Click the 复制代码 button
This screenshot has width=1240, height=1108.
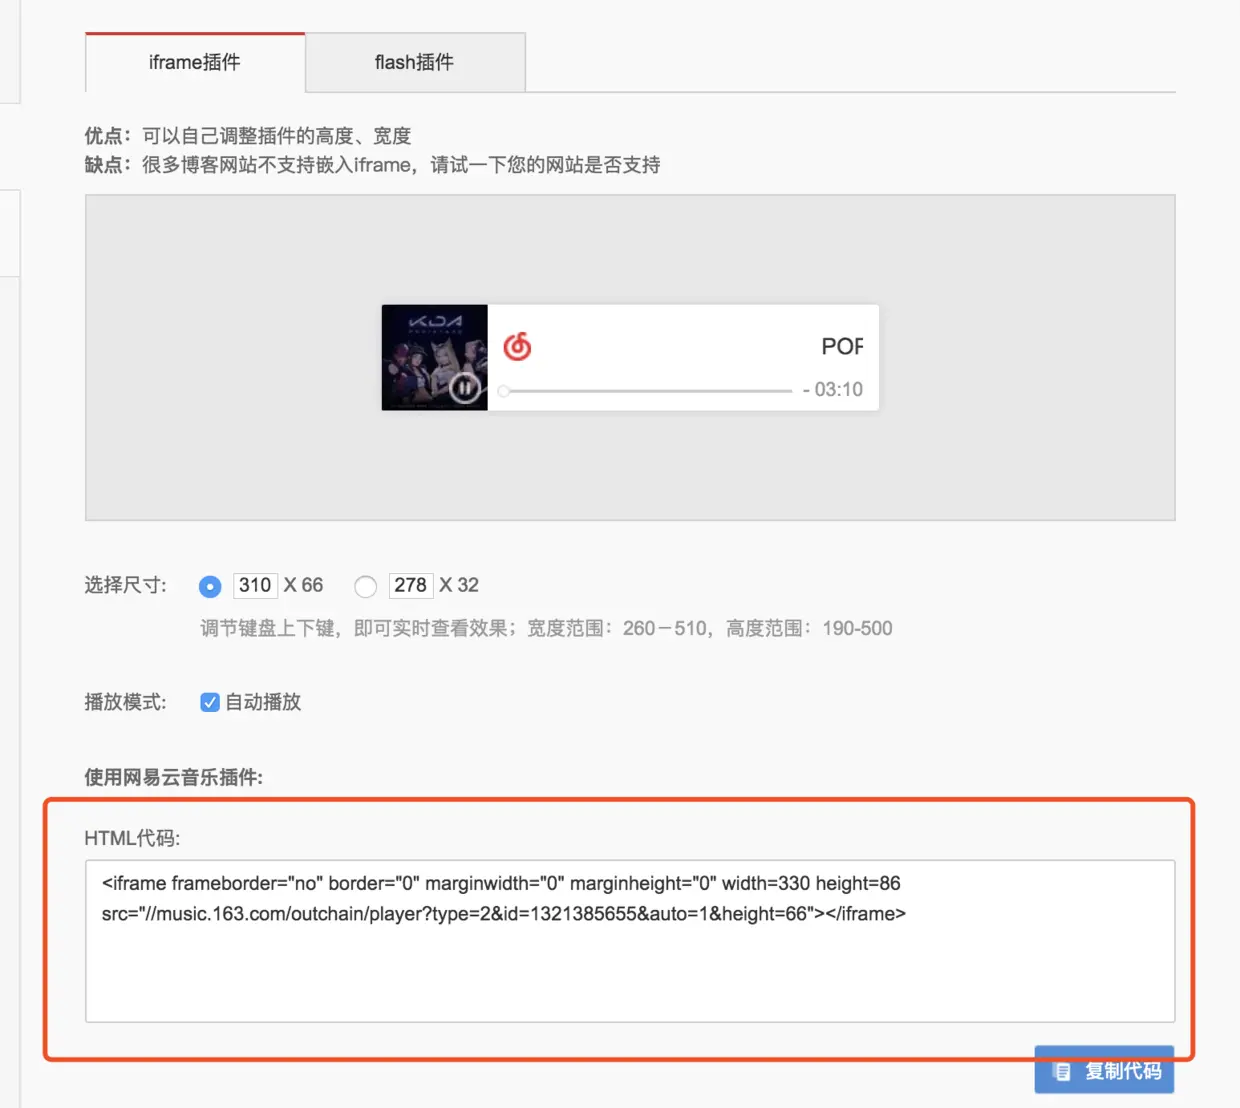click(1104, 1070)
